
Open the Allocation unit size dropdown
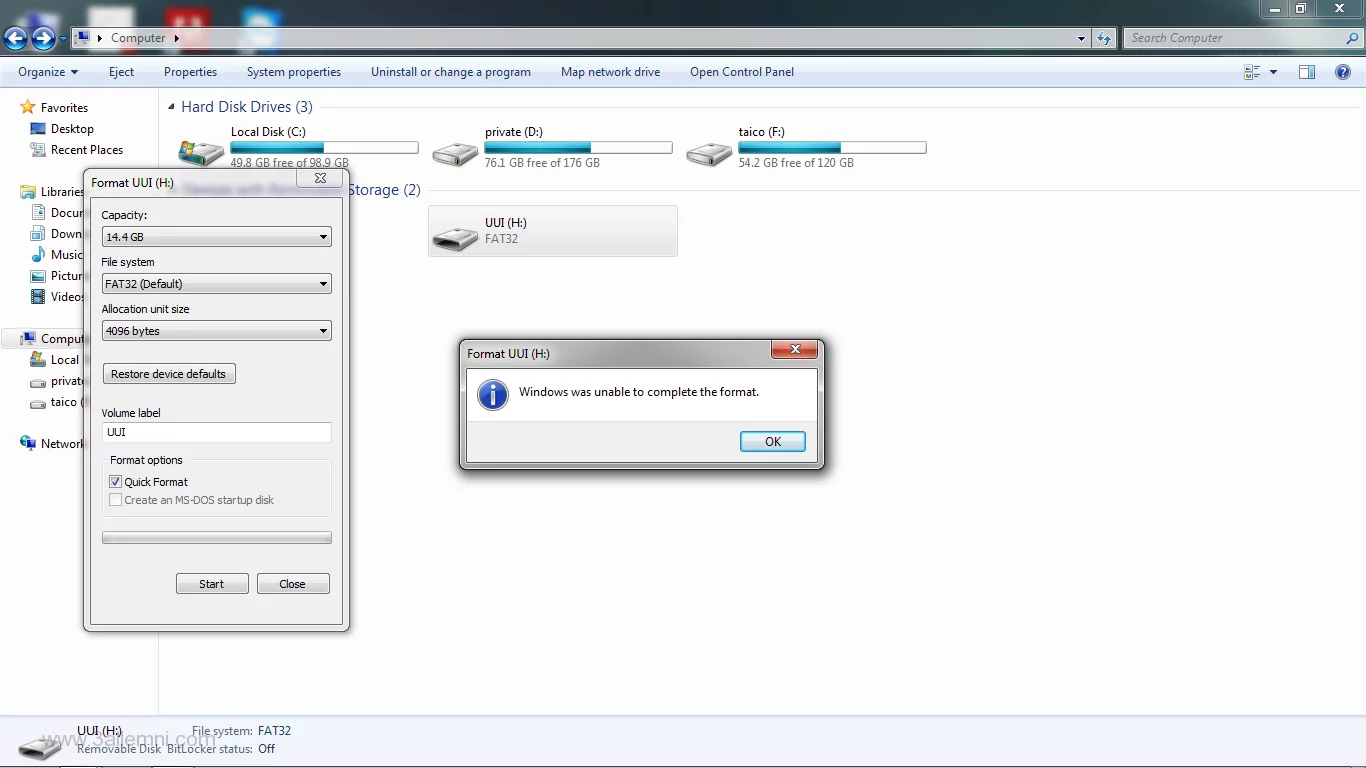point(216,331)
